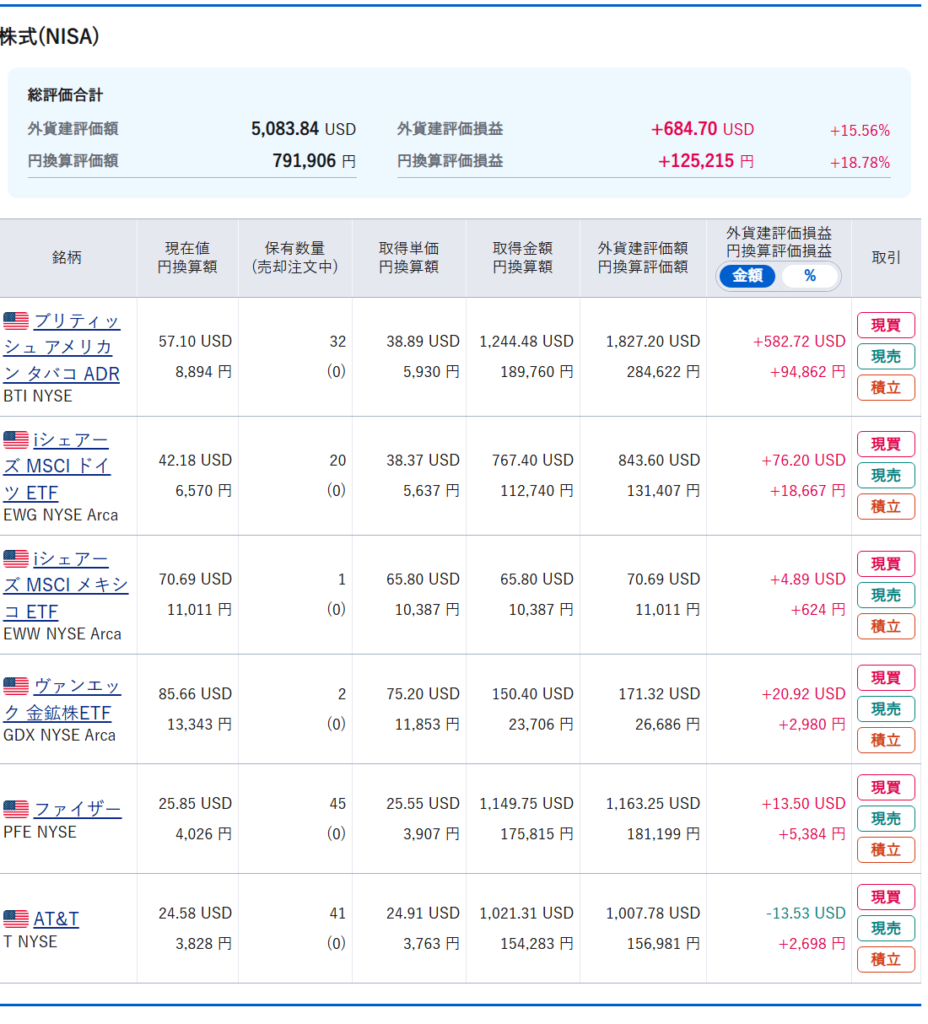
Task: Click the US flag icon beside British American Tobacco
Action: (16, 321)
